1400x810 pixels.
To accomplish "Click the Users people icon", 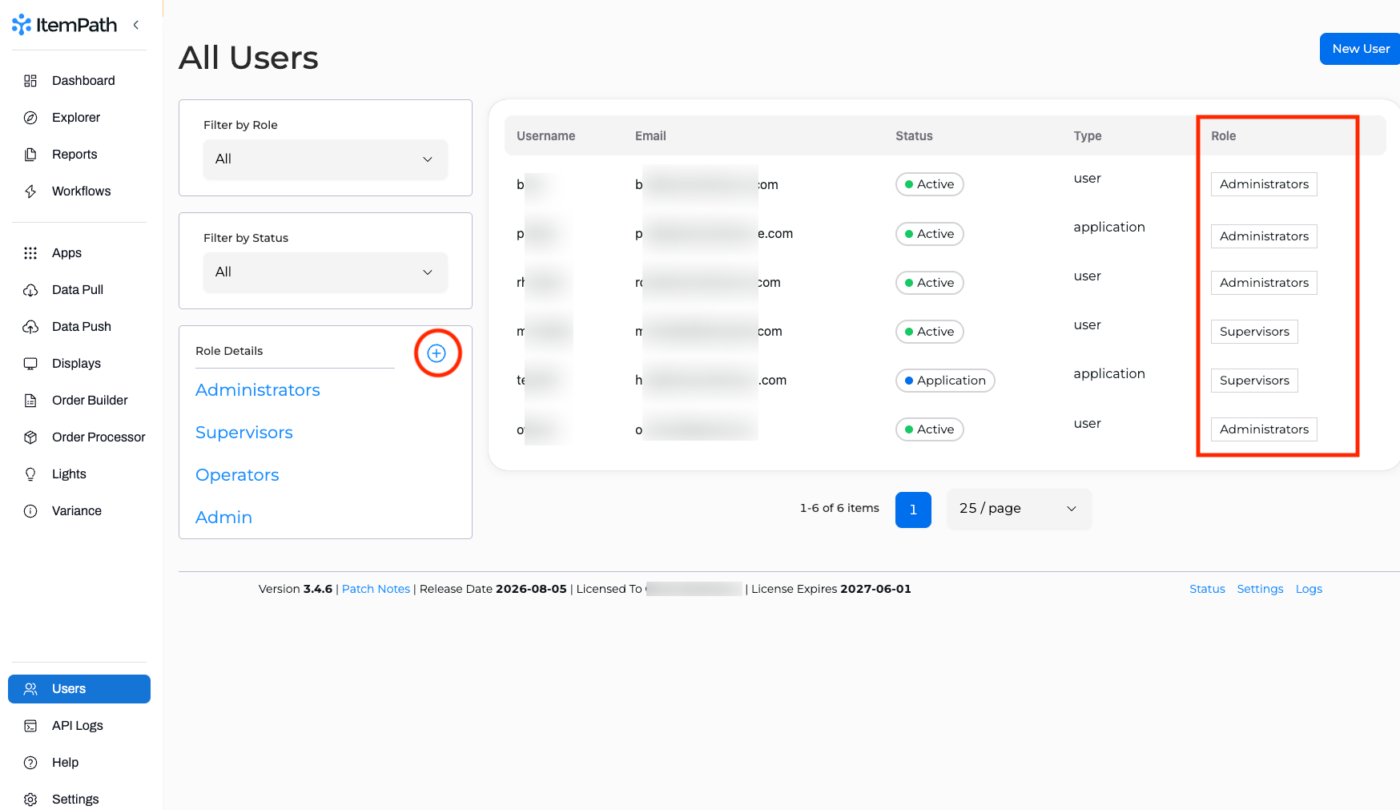I will click(30, 689).
